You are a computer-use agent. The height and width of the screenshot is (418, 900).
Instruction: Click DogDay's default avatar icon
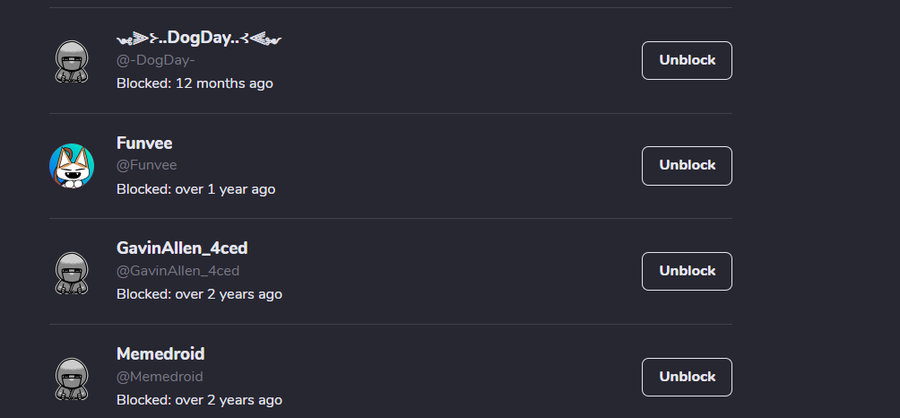[x=72, y=62]
